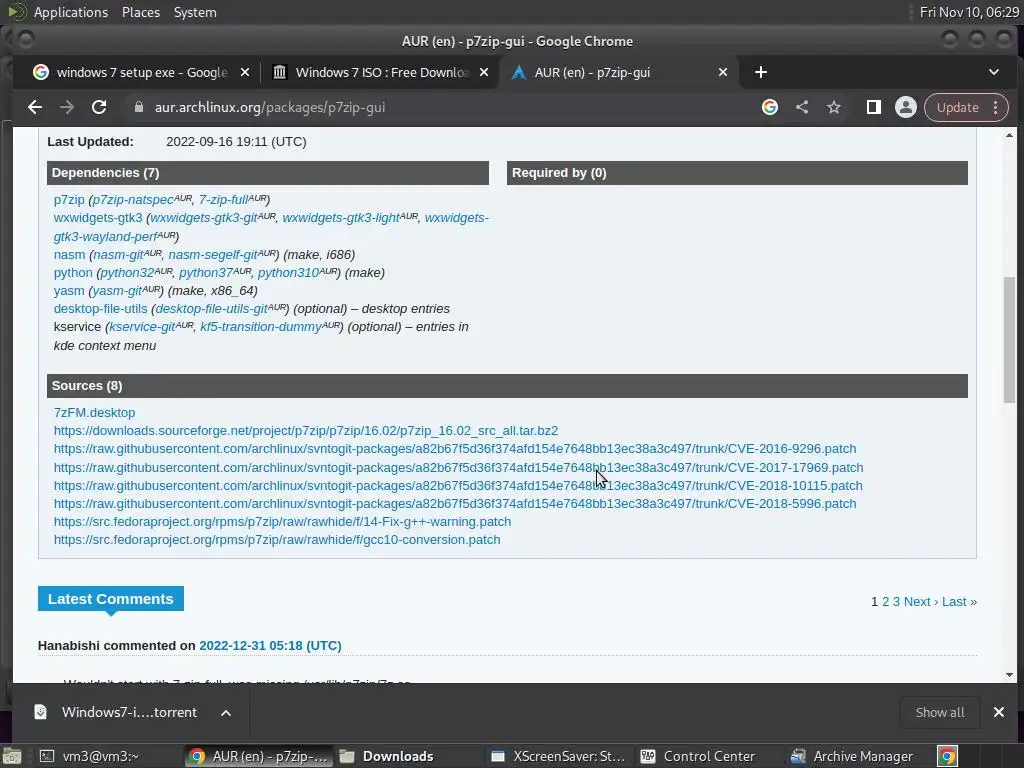
Task: Close the 'Windows 7 ISO' tab
Action: 484,72
